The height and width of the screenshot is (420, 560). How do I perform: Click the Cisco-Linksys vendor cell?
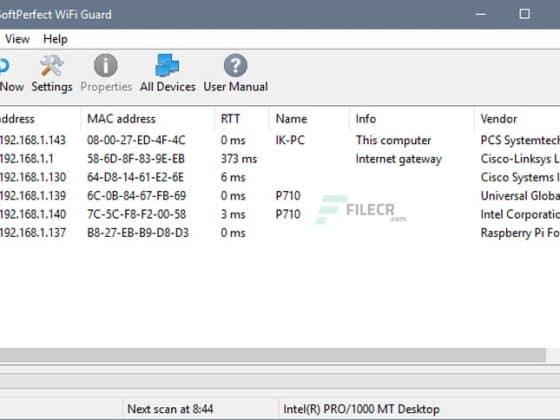(x=520, y=159)
